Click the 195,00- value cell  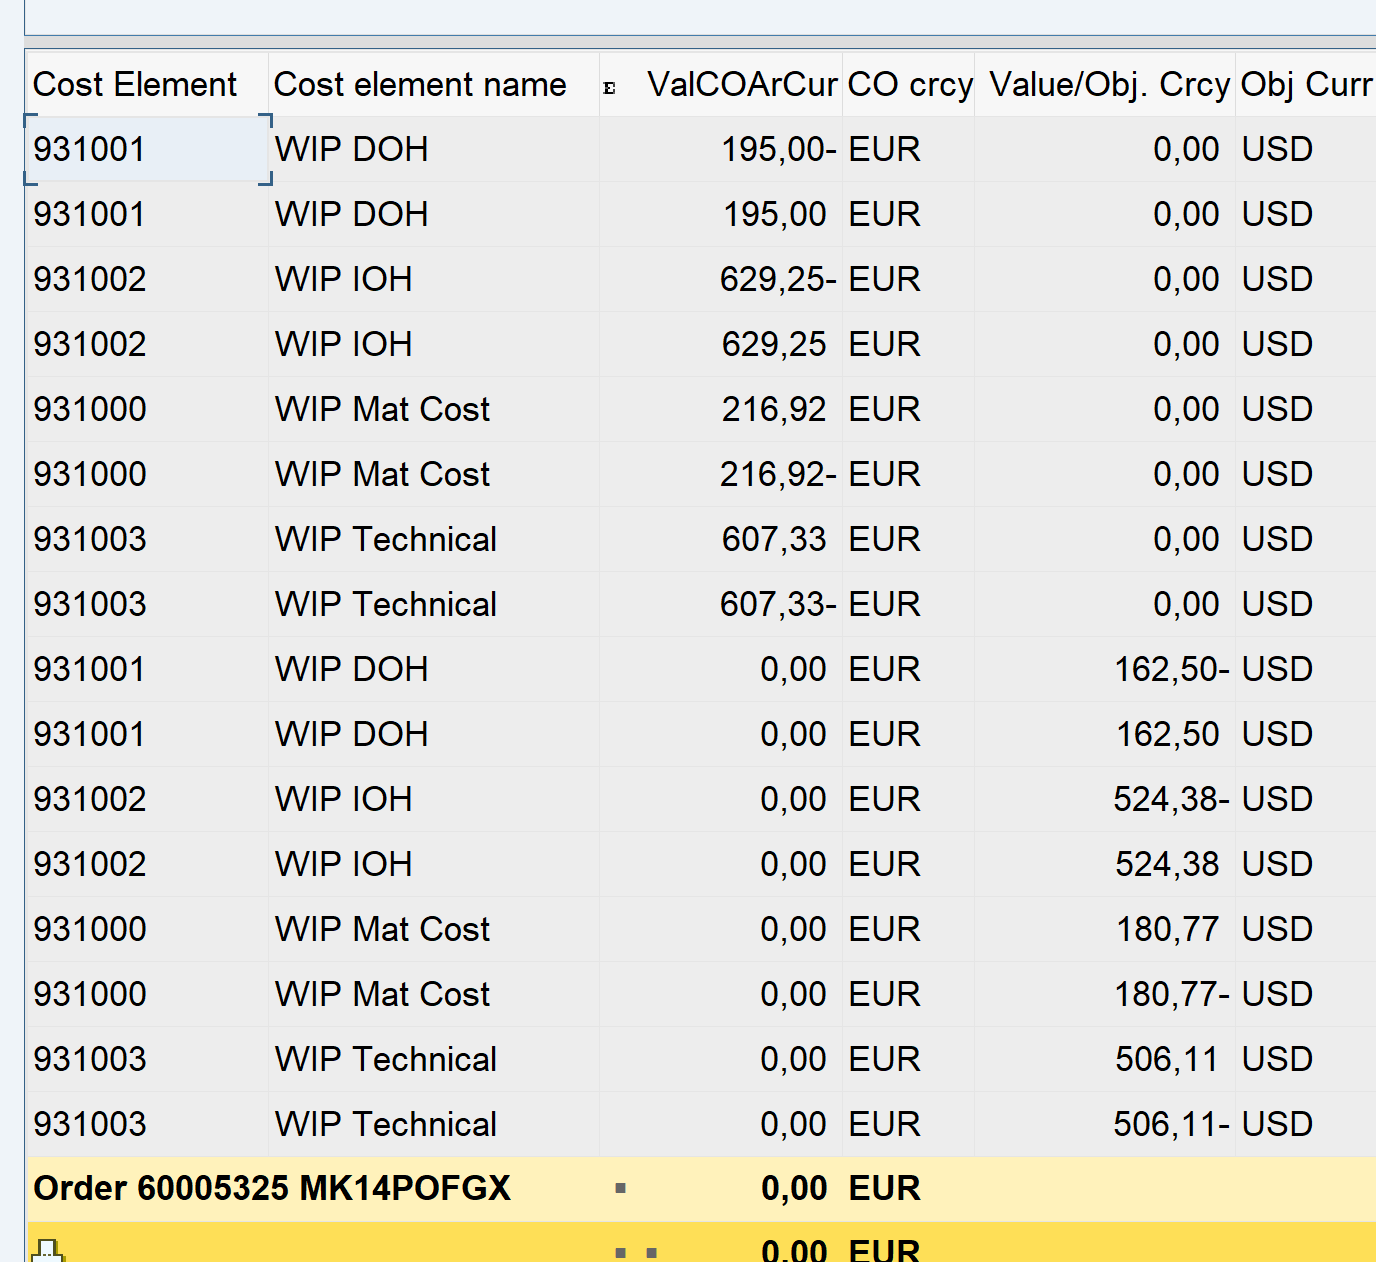click(x=777, y=149)
